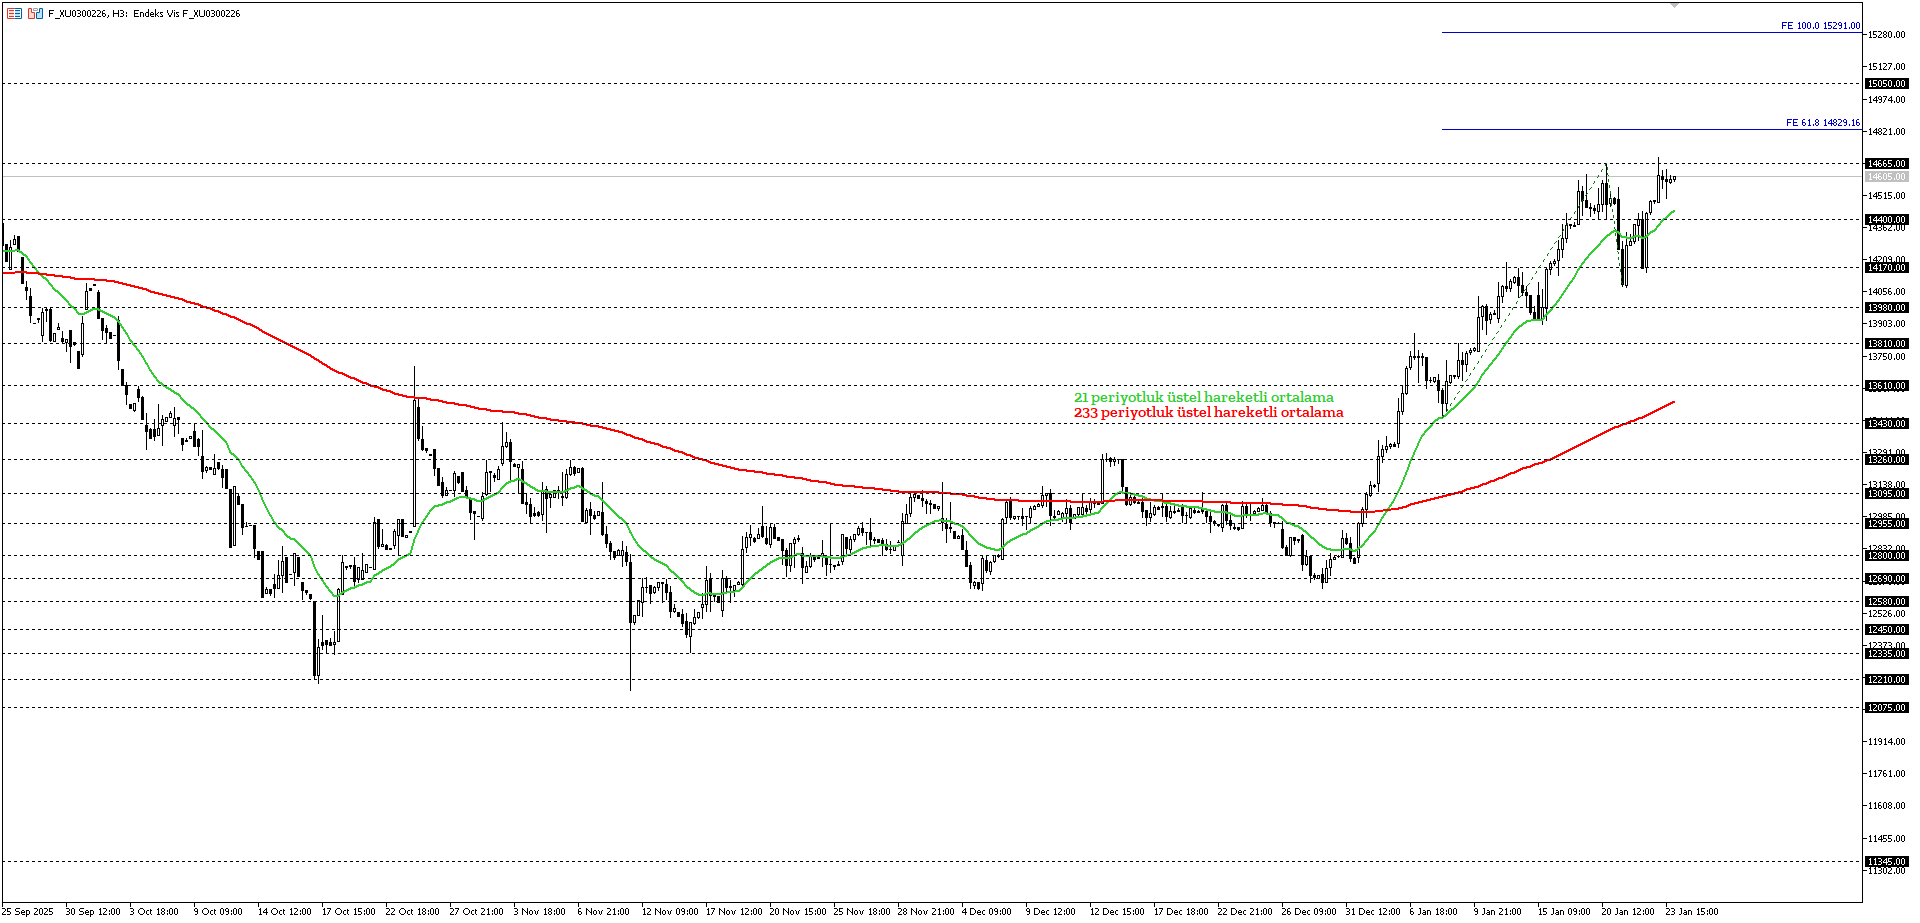Viewport: 1920px width, 923px height.
Task: Click the 25 Sep 2025 time axis label
Action: coord(27,911)
